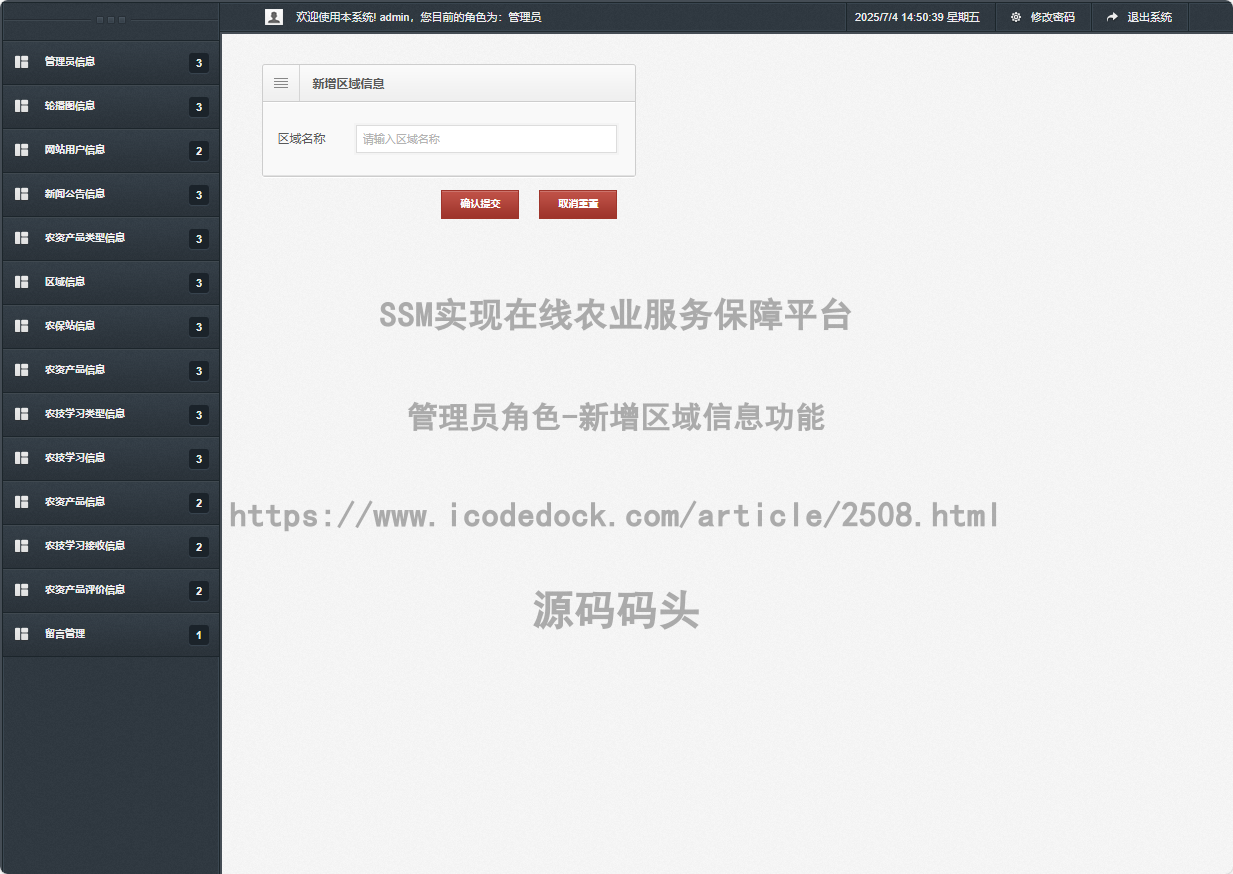Click the badge 2 on 网站用户信息
Image resolution: width=1233 pixels, height=874 pixels.
coord(199,151)
